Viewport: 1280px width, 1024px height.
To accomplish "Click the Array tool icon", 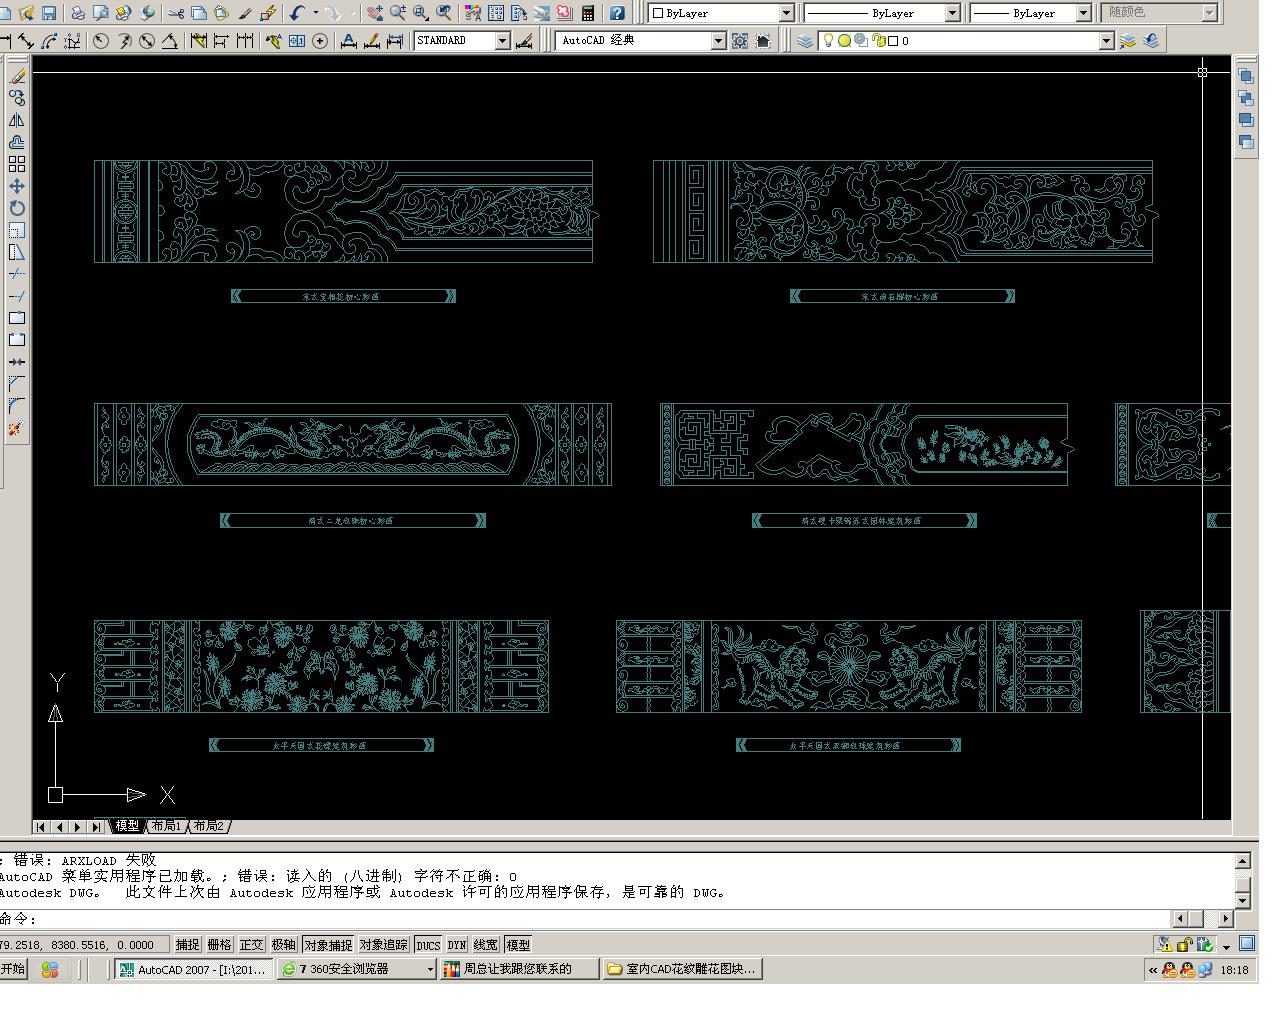I will tap(17, 164).
